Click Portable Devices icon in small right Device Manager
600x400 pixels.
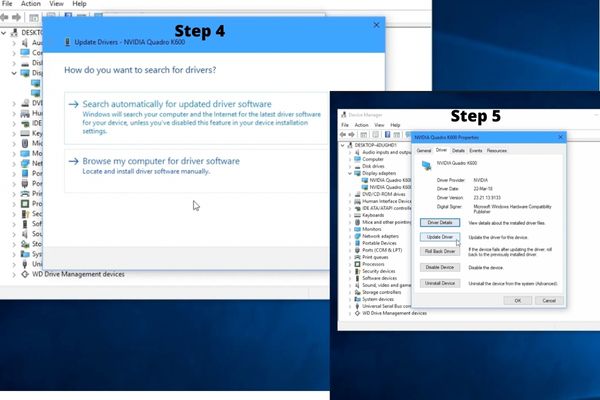click(357, 243)
